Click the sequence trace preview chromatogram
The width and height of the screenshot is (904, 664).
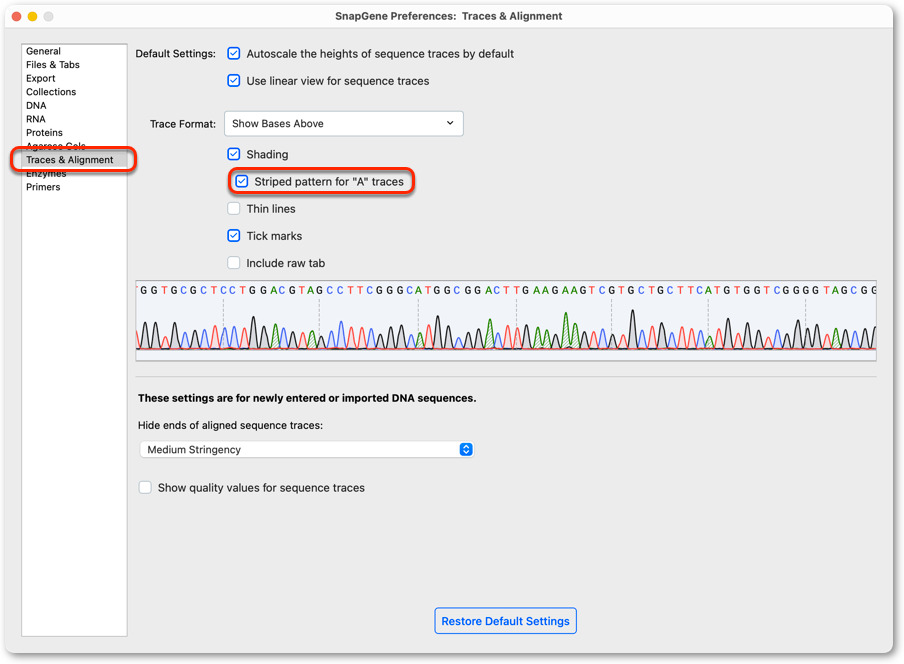click(506, 320)
